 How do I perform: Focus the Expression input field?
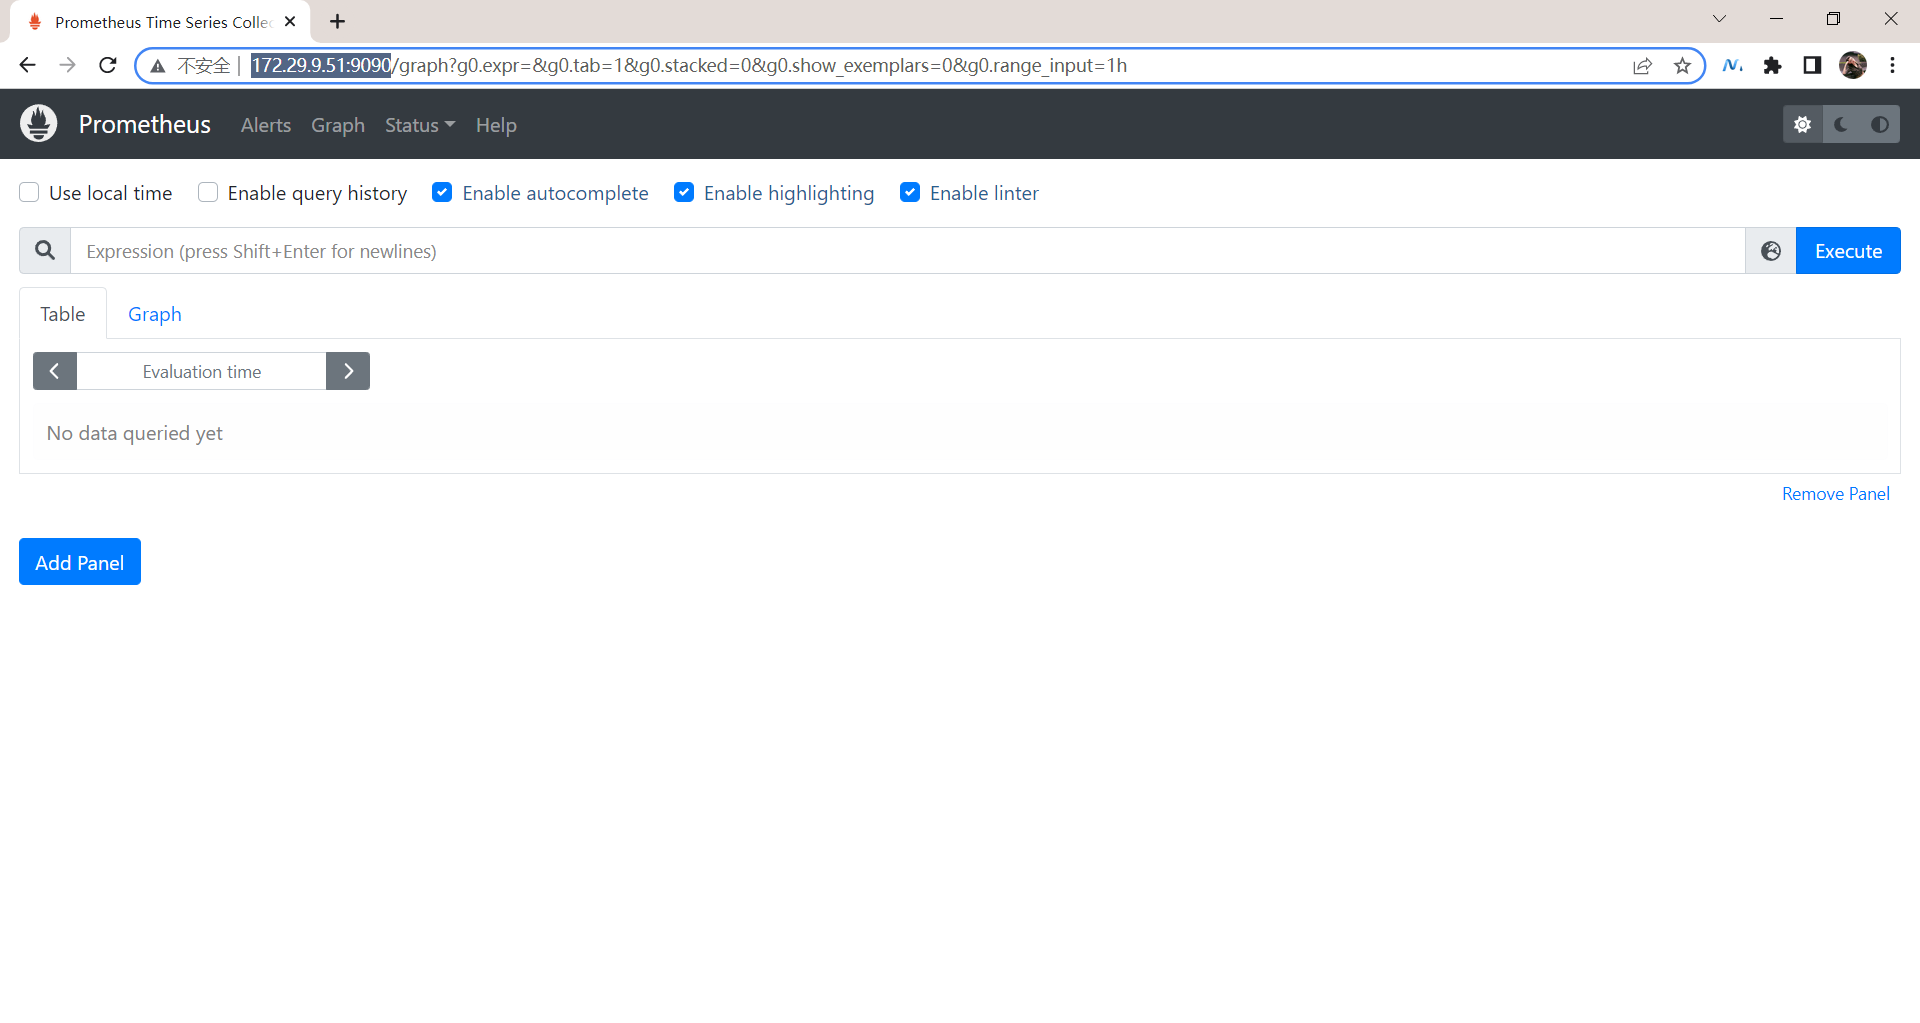point(908,251)
